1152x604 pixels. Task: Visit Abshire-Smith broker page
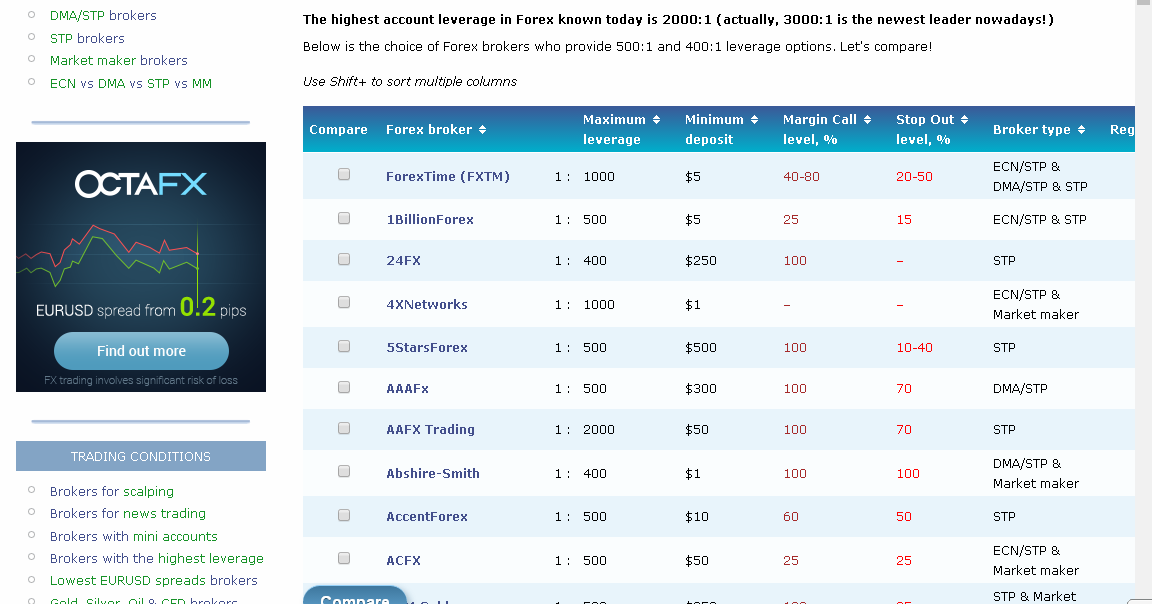(x=433, y=474)
